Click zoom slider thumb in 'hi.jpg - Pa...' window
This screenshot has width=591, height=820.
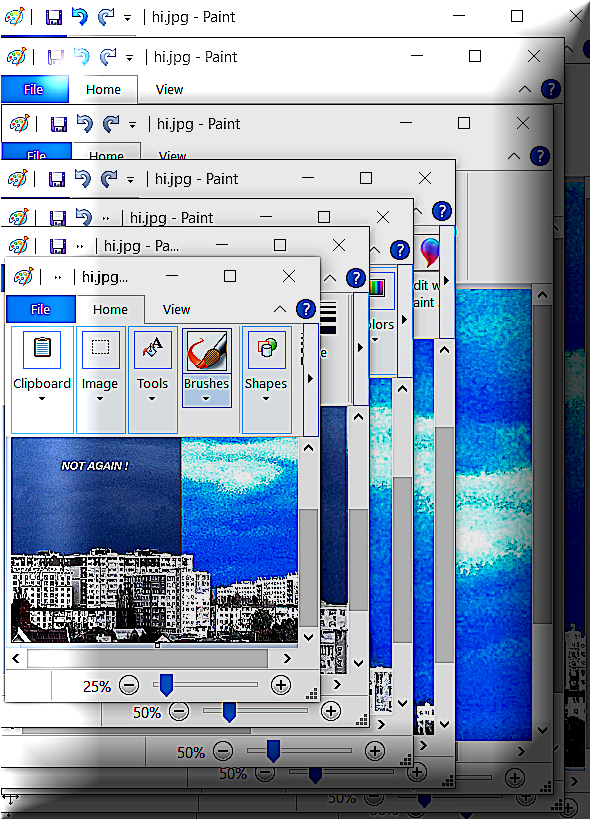(229, 712)
